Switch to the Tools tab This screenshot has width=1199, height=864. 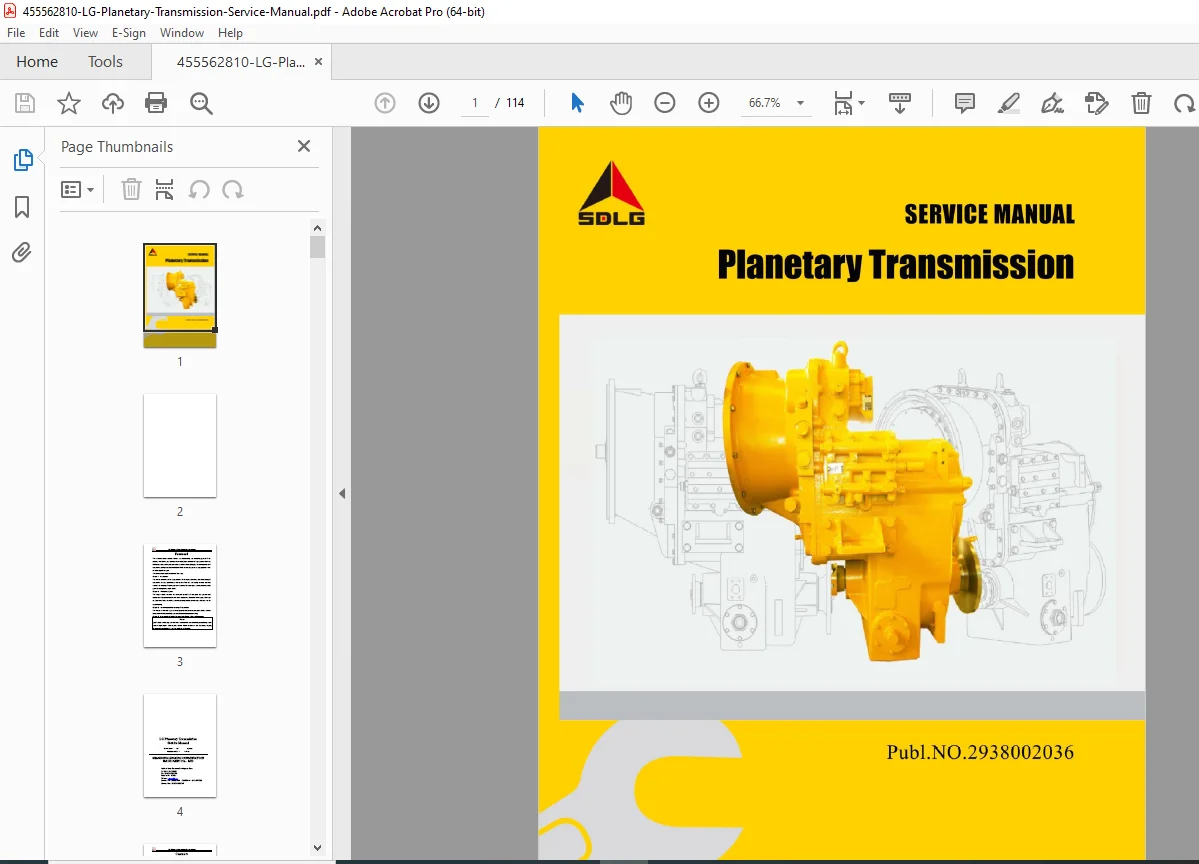[x=106, y=61]
